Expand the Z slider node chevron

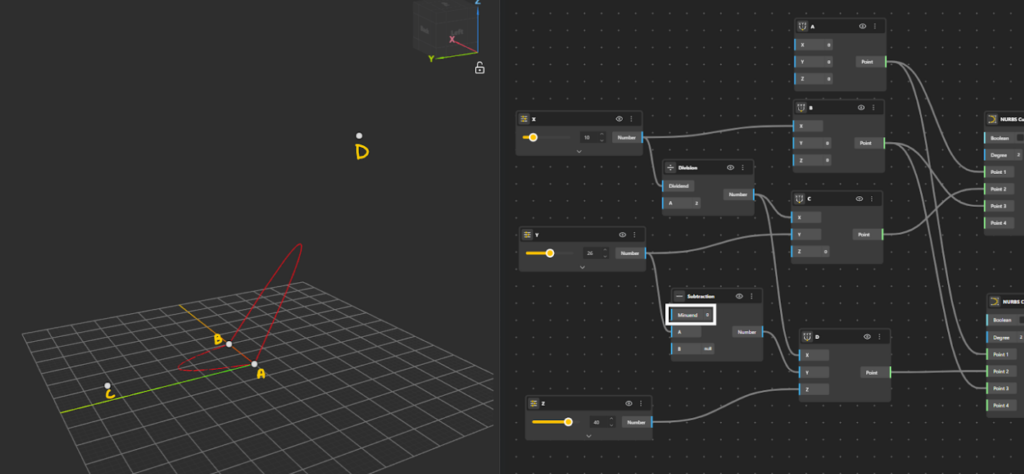coord(588,435)
